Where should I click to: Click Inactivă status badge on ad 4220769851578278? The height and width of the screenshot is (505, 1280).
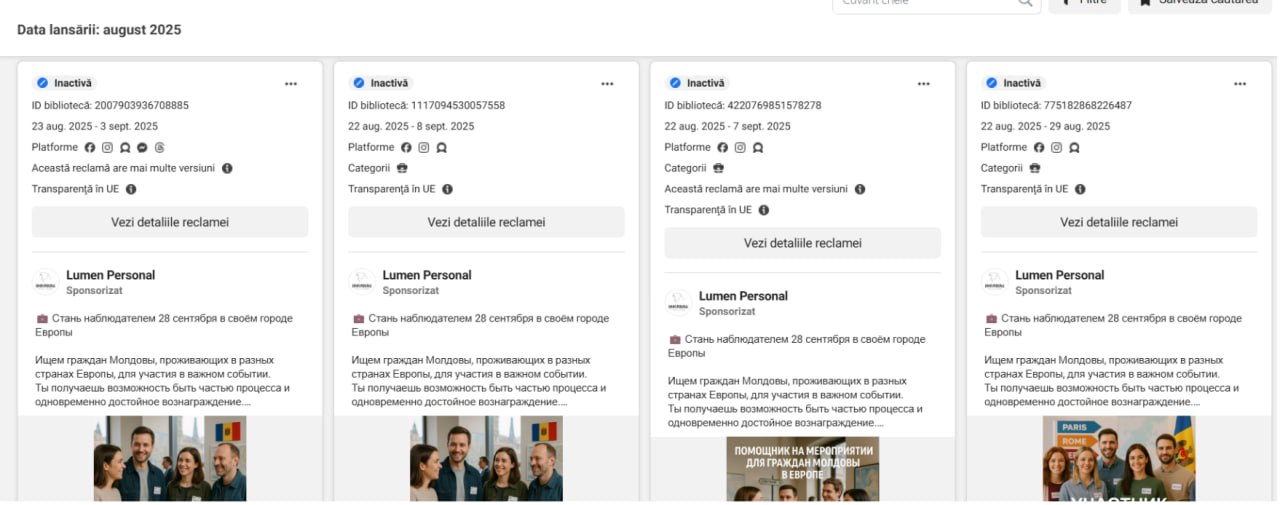pos(697,83)
